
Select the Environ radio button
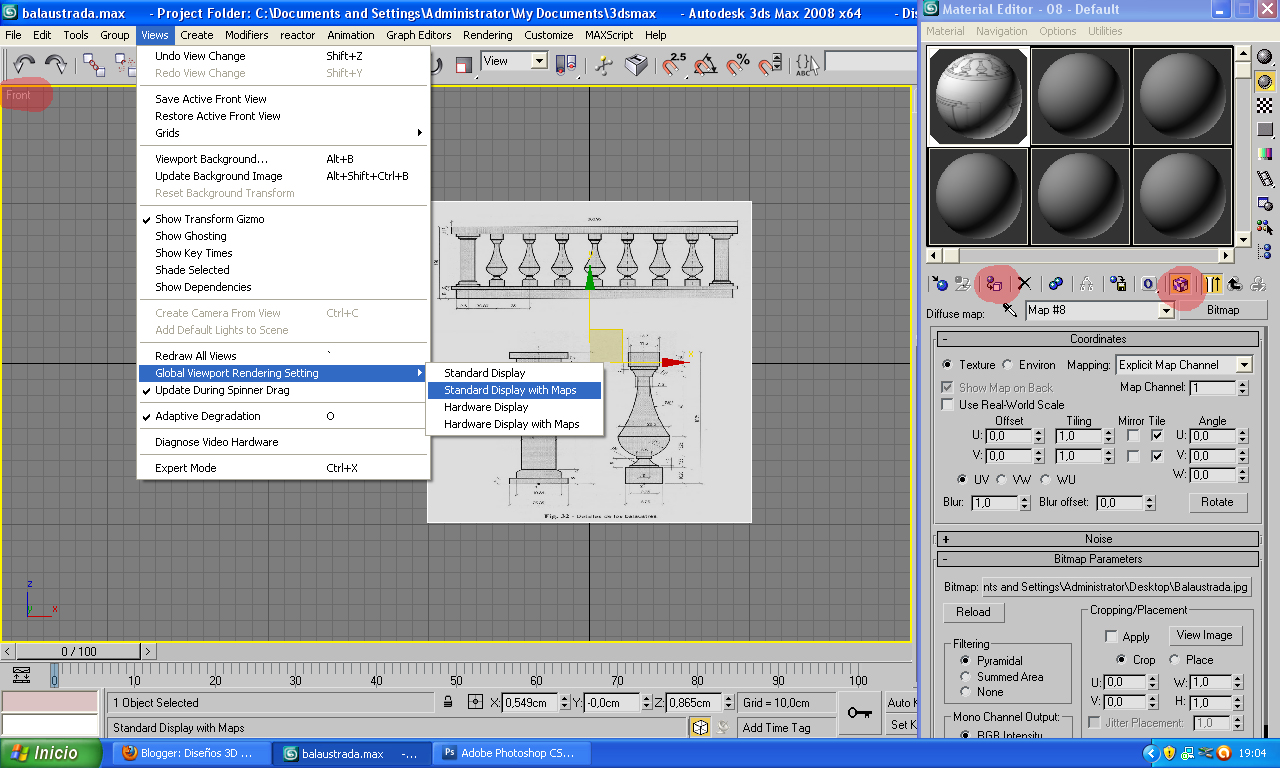(x=1008, y=365)
